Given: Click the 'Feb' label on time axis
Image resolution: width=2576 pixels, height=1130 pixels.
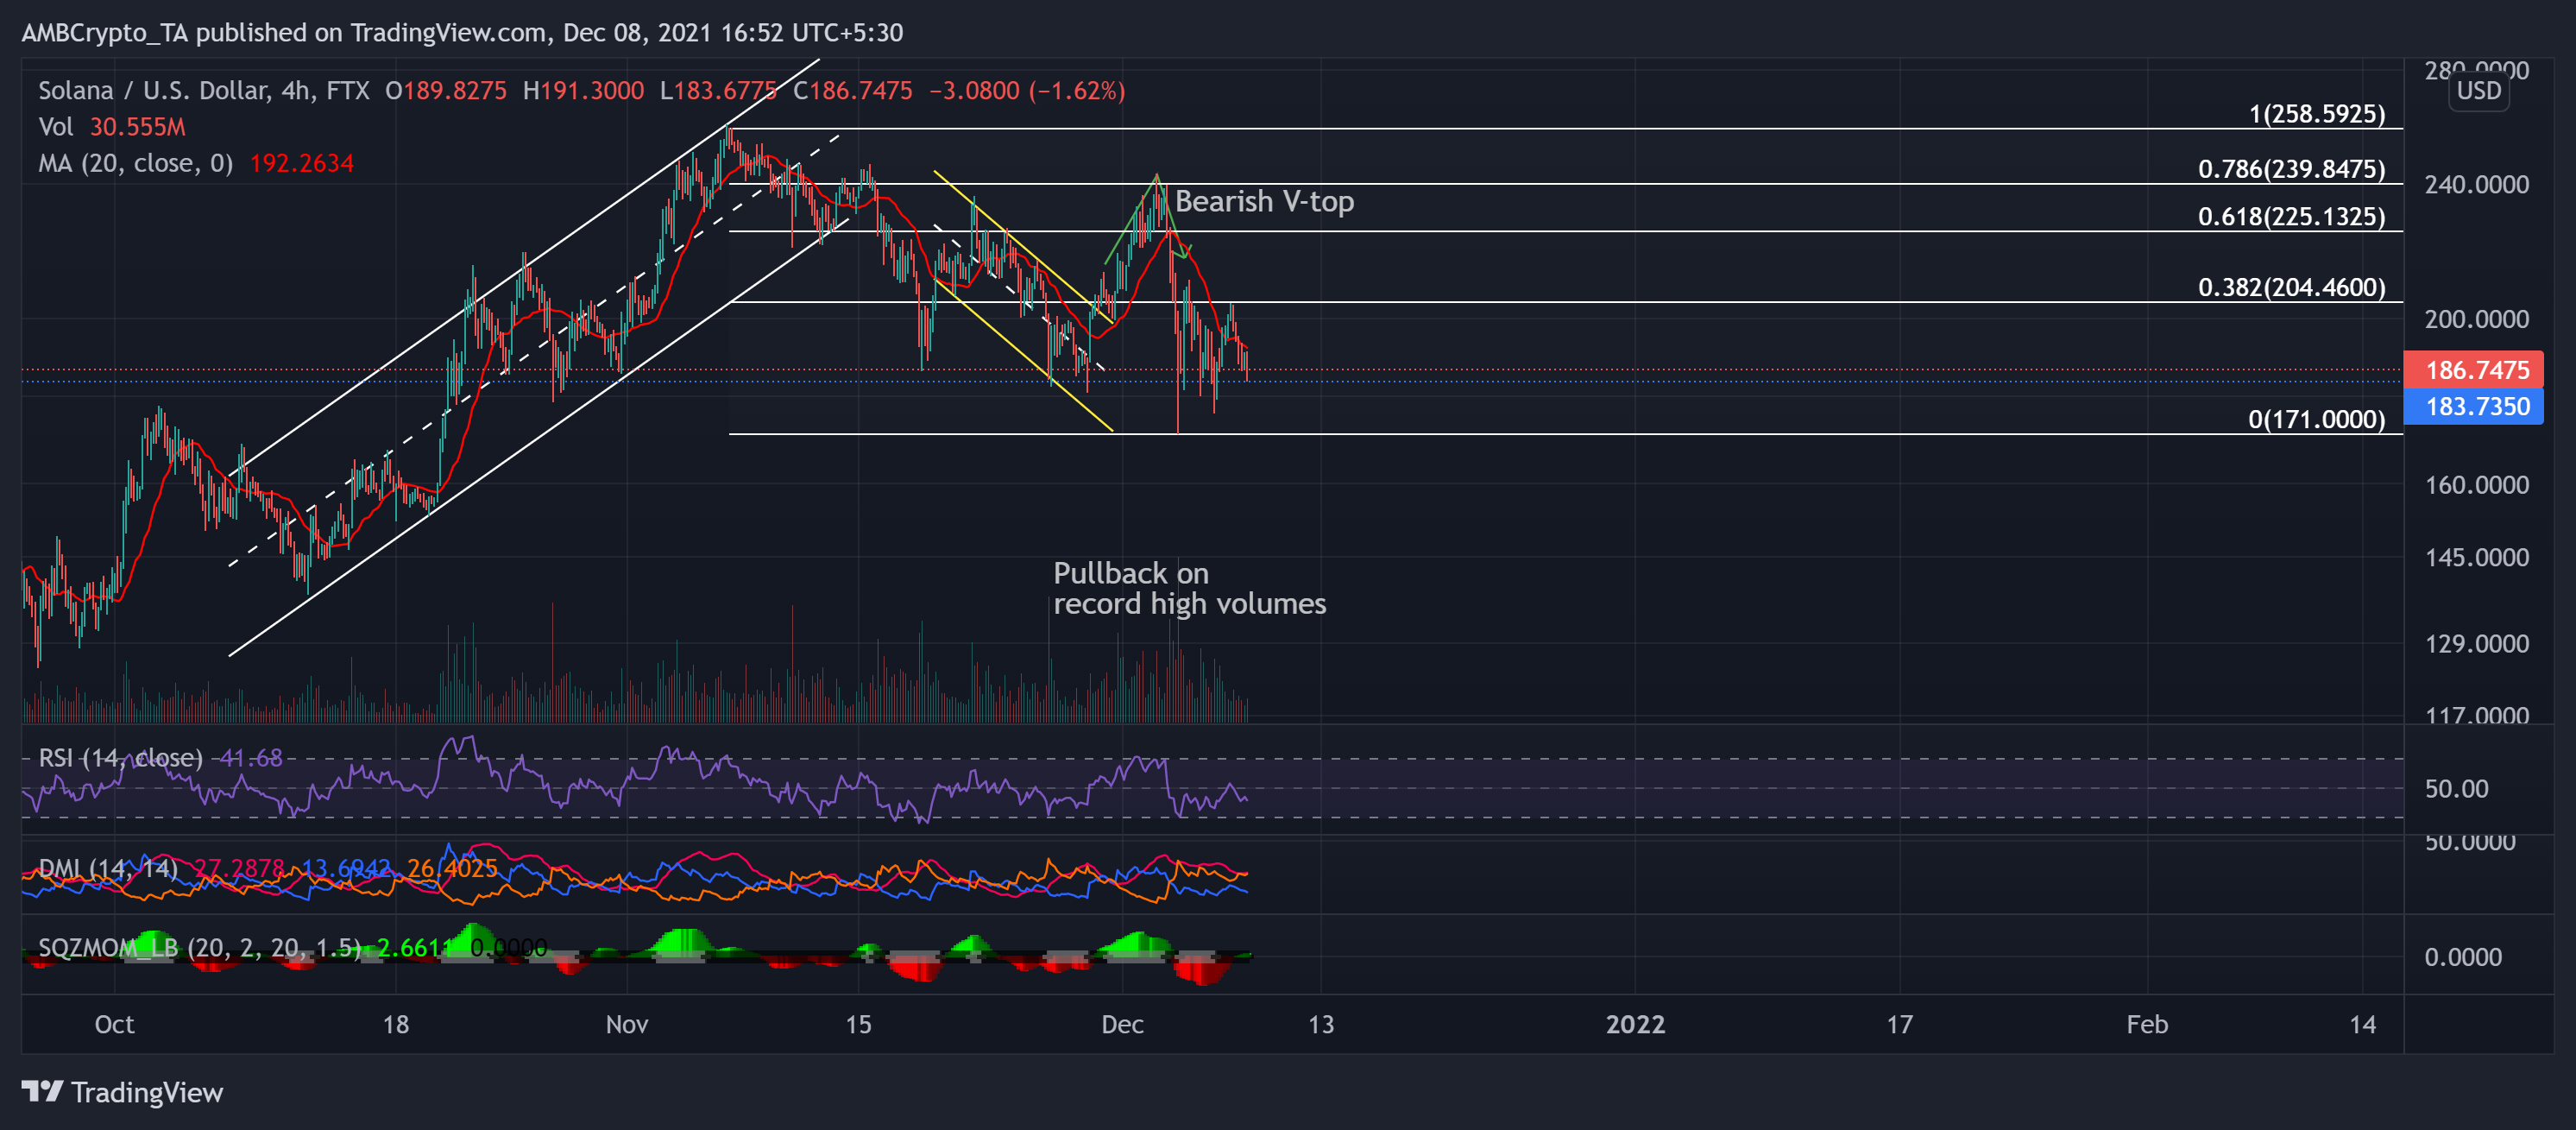Looking at the screenshot, I should (2147, 1024).
